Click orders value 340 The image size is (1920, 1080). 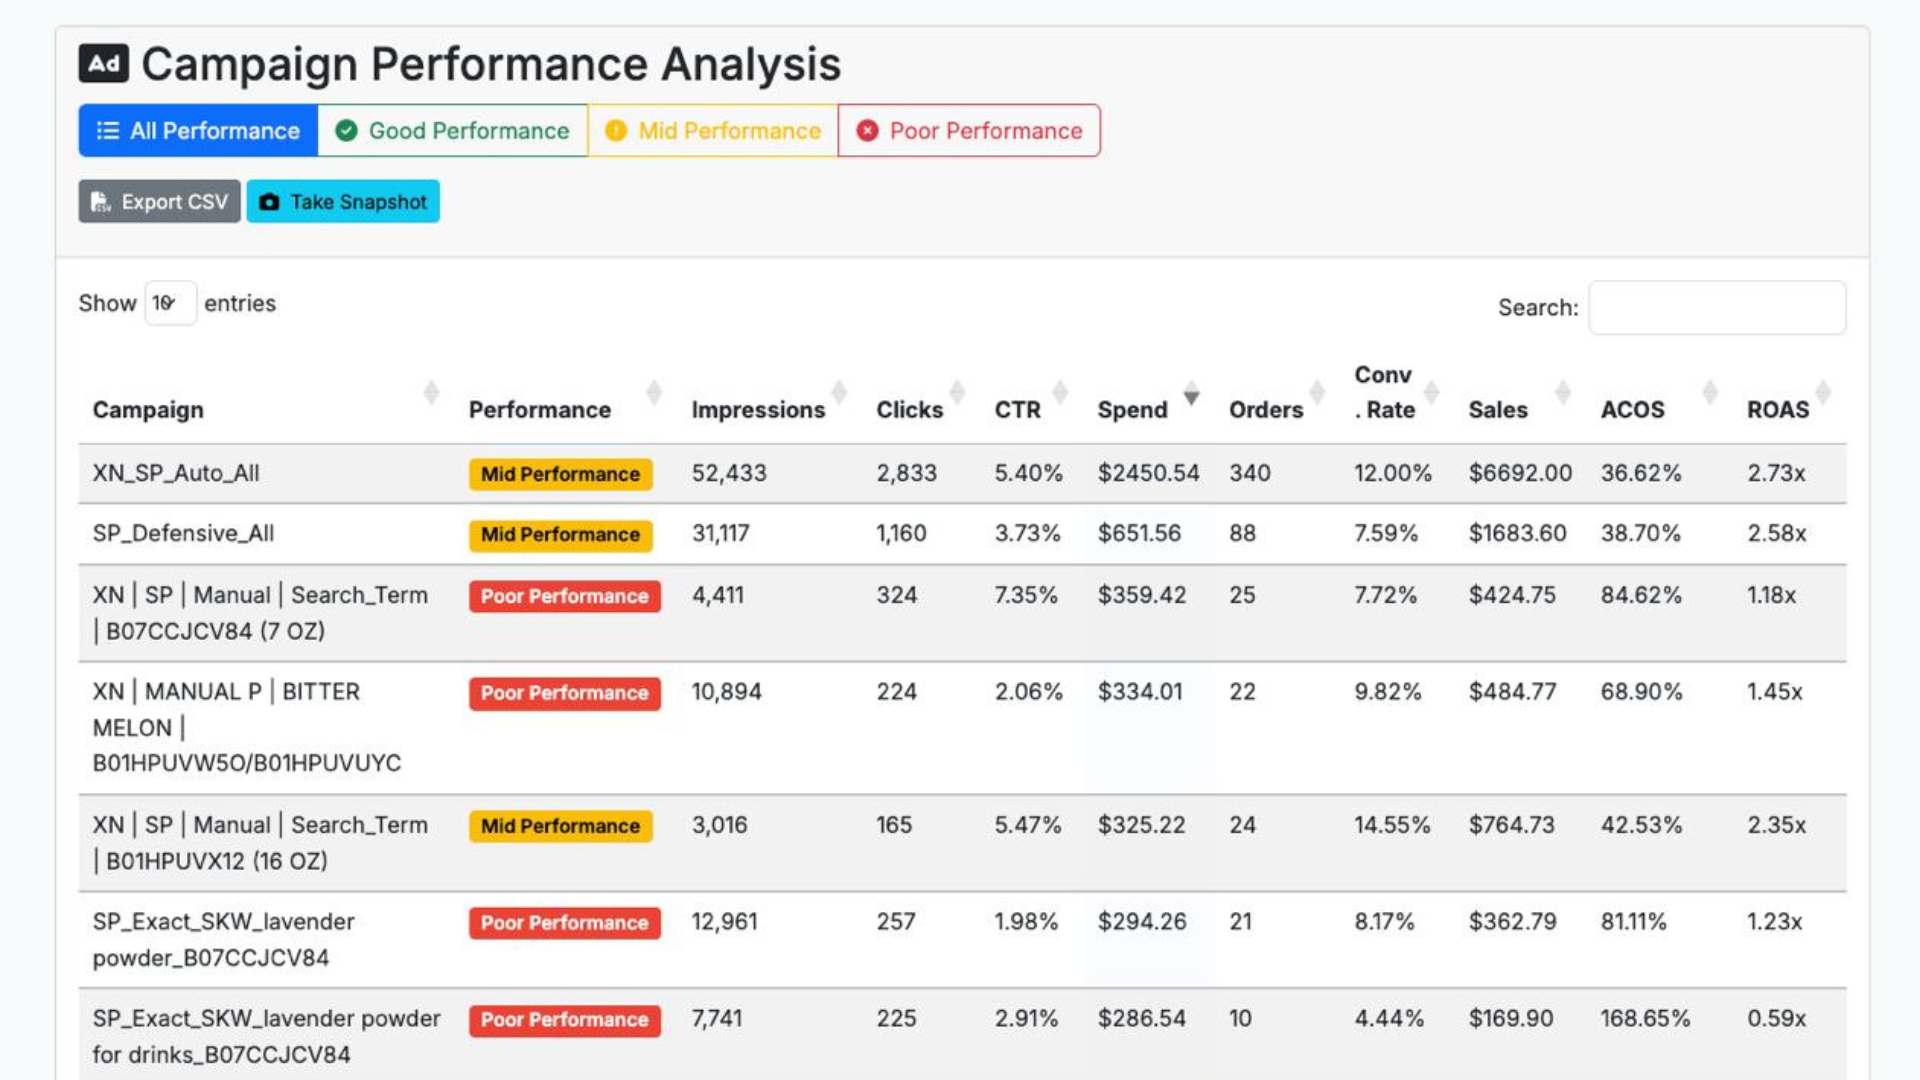pyautogui.click(x=1250, y=473)
